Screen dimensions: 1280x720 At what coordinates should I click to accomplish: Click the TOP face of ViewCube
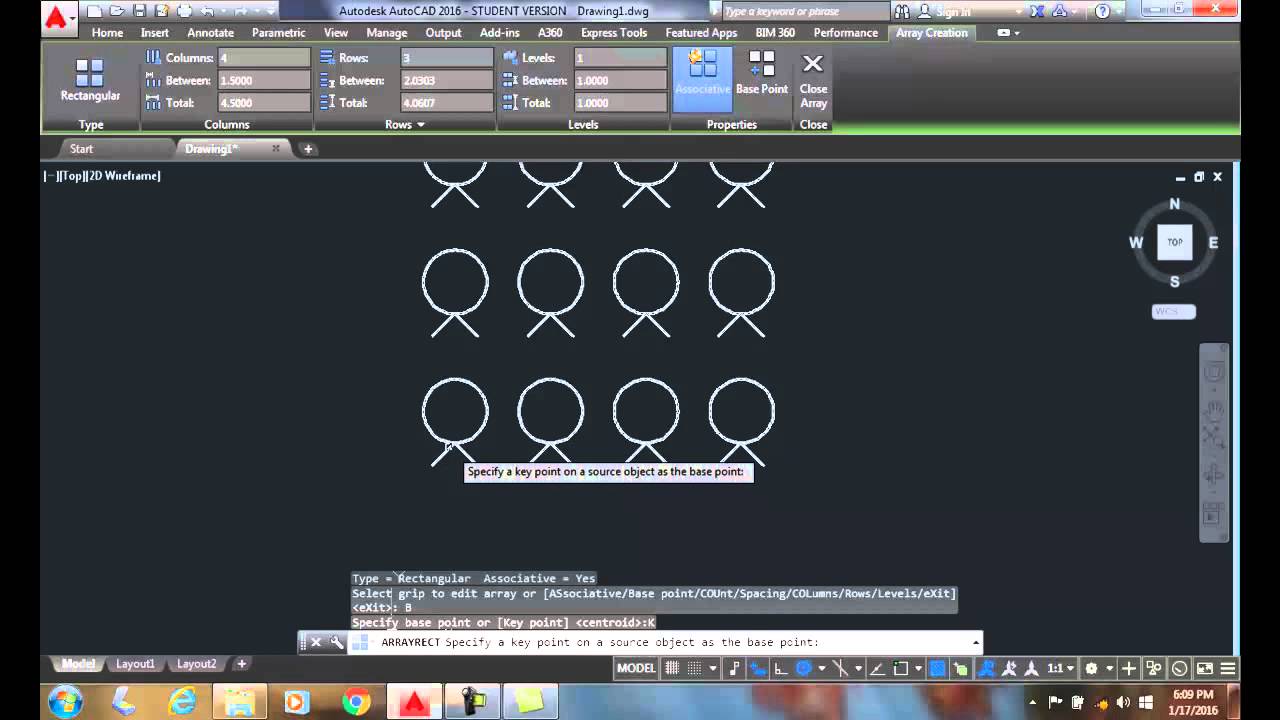1175,242
